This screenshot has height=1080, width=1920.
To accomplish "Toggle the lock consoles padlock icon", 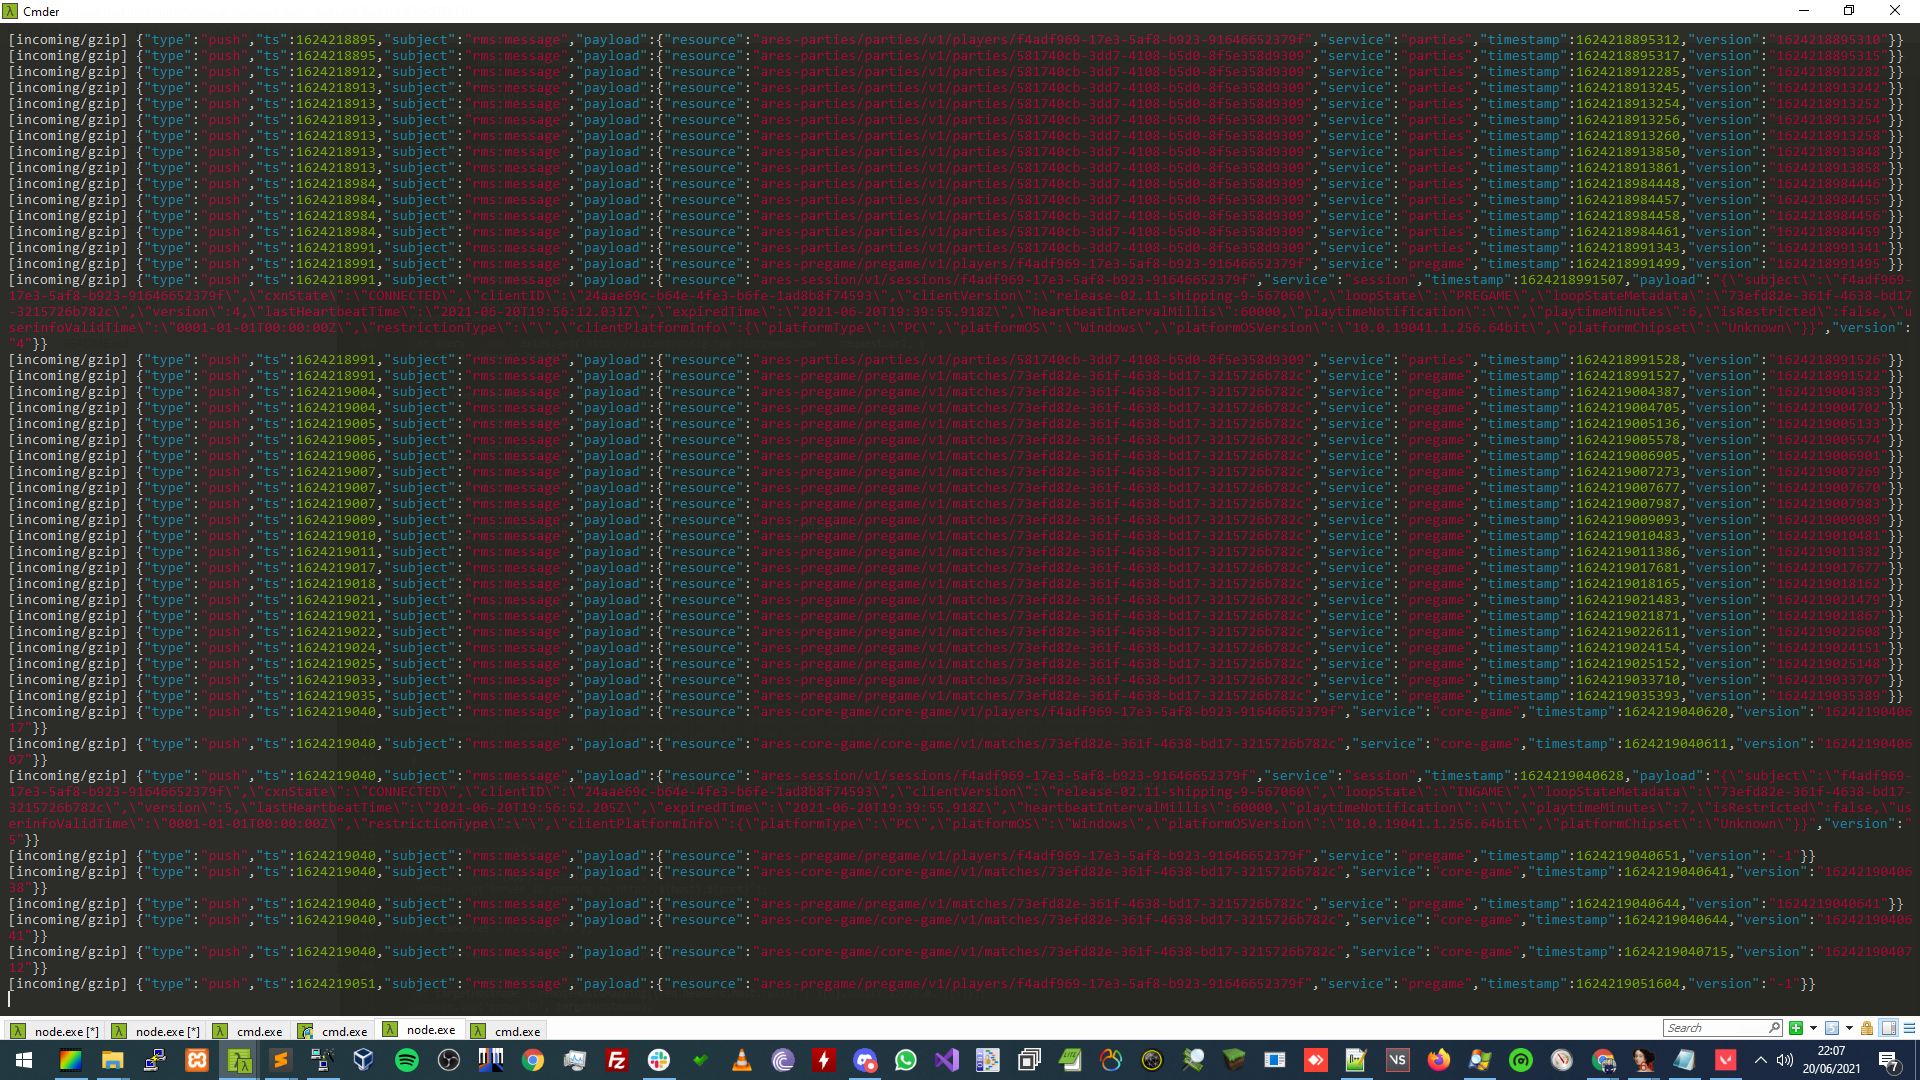I will [1867, 1028].
